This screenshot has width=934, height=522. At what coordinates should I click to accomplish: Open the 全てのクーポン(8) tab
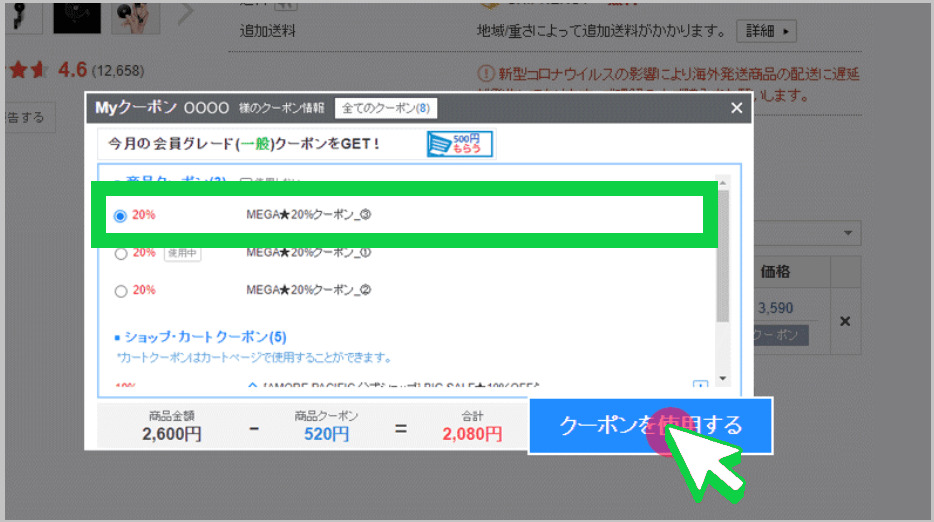pyautogui.click(x=386, y=108)
